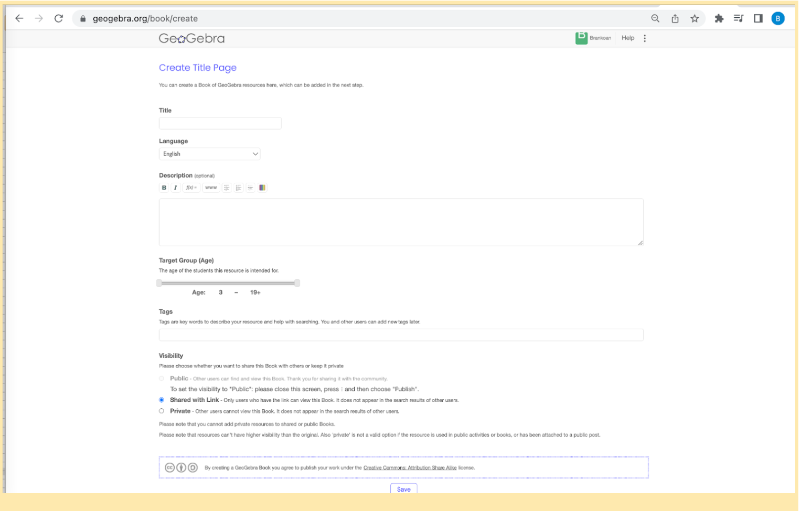Viewport: 800px width, 511px height.
Task: Go back using the browser back arrow
Action: 19,18
